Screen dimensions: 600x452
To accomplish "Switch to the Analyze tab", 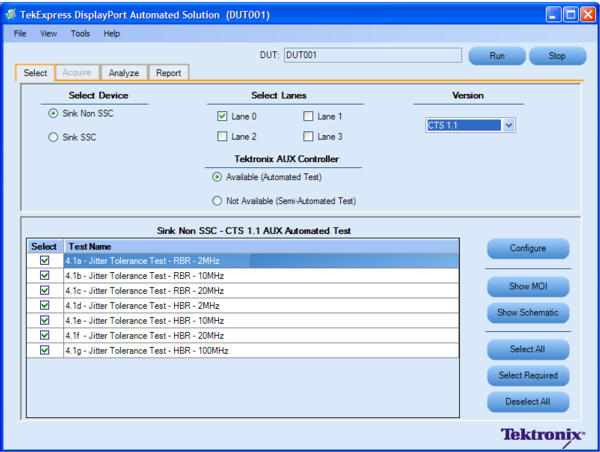I will click(x=124, y=73).
